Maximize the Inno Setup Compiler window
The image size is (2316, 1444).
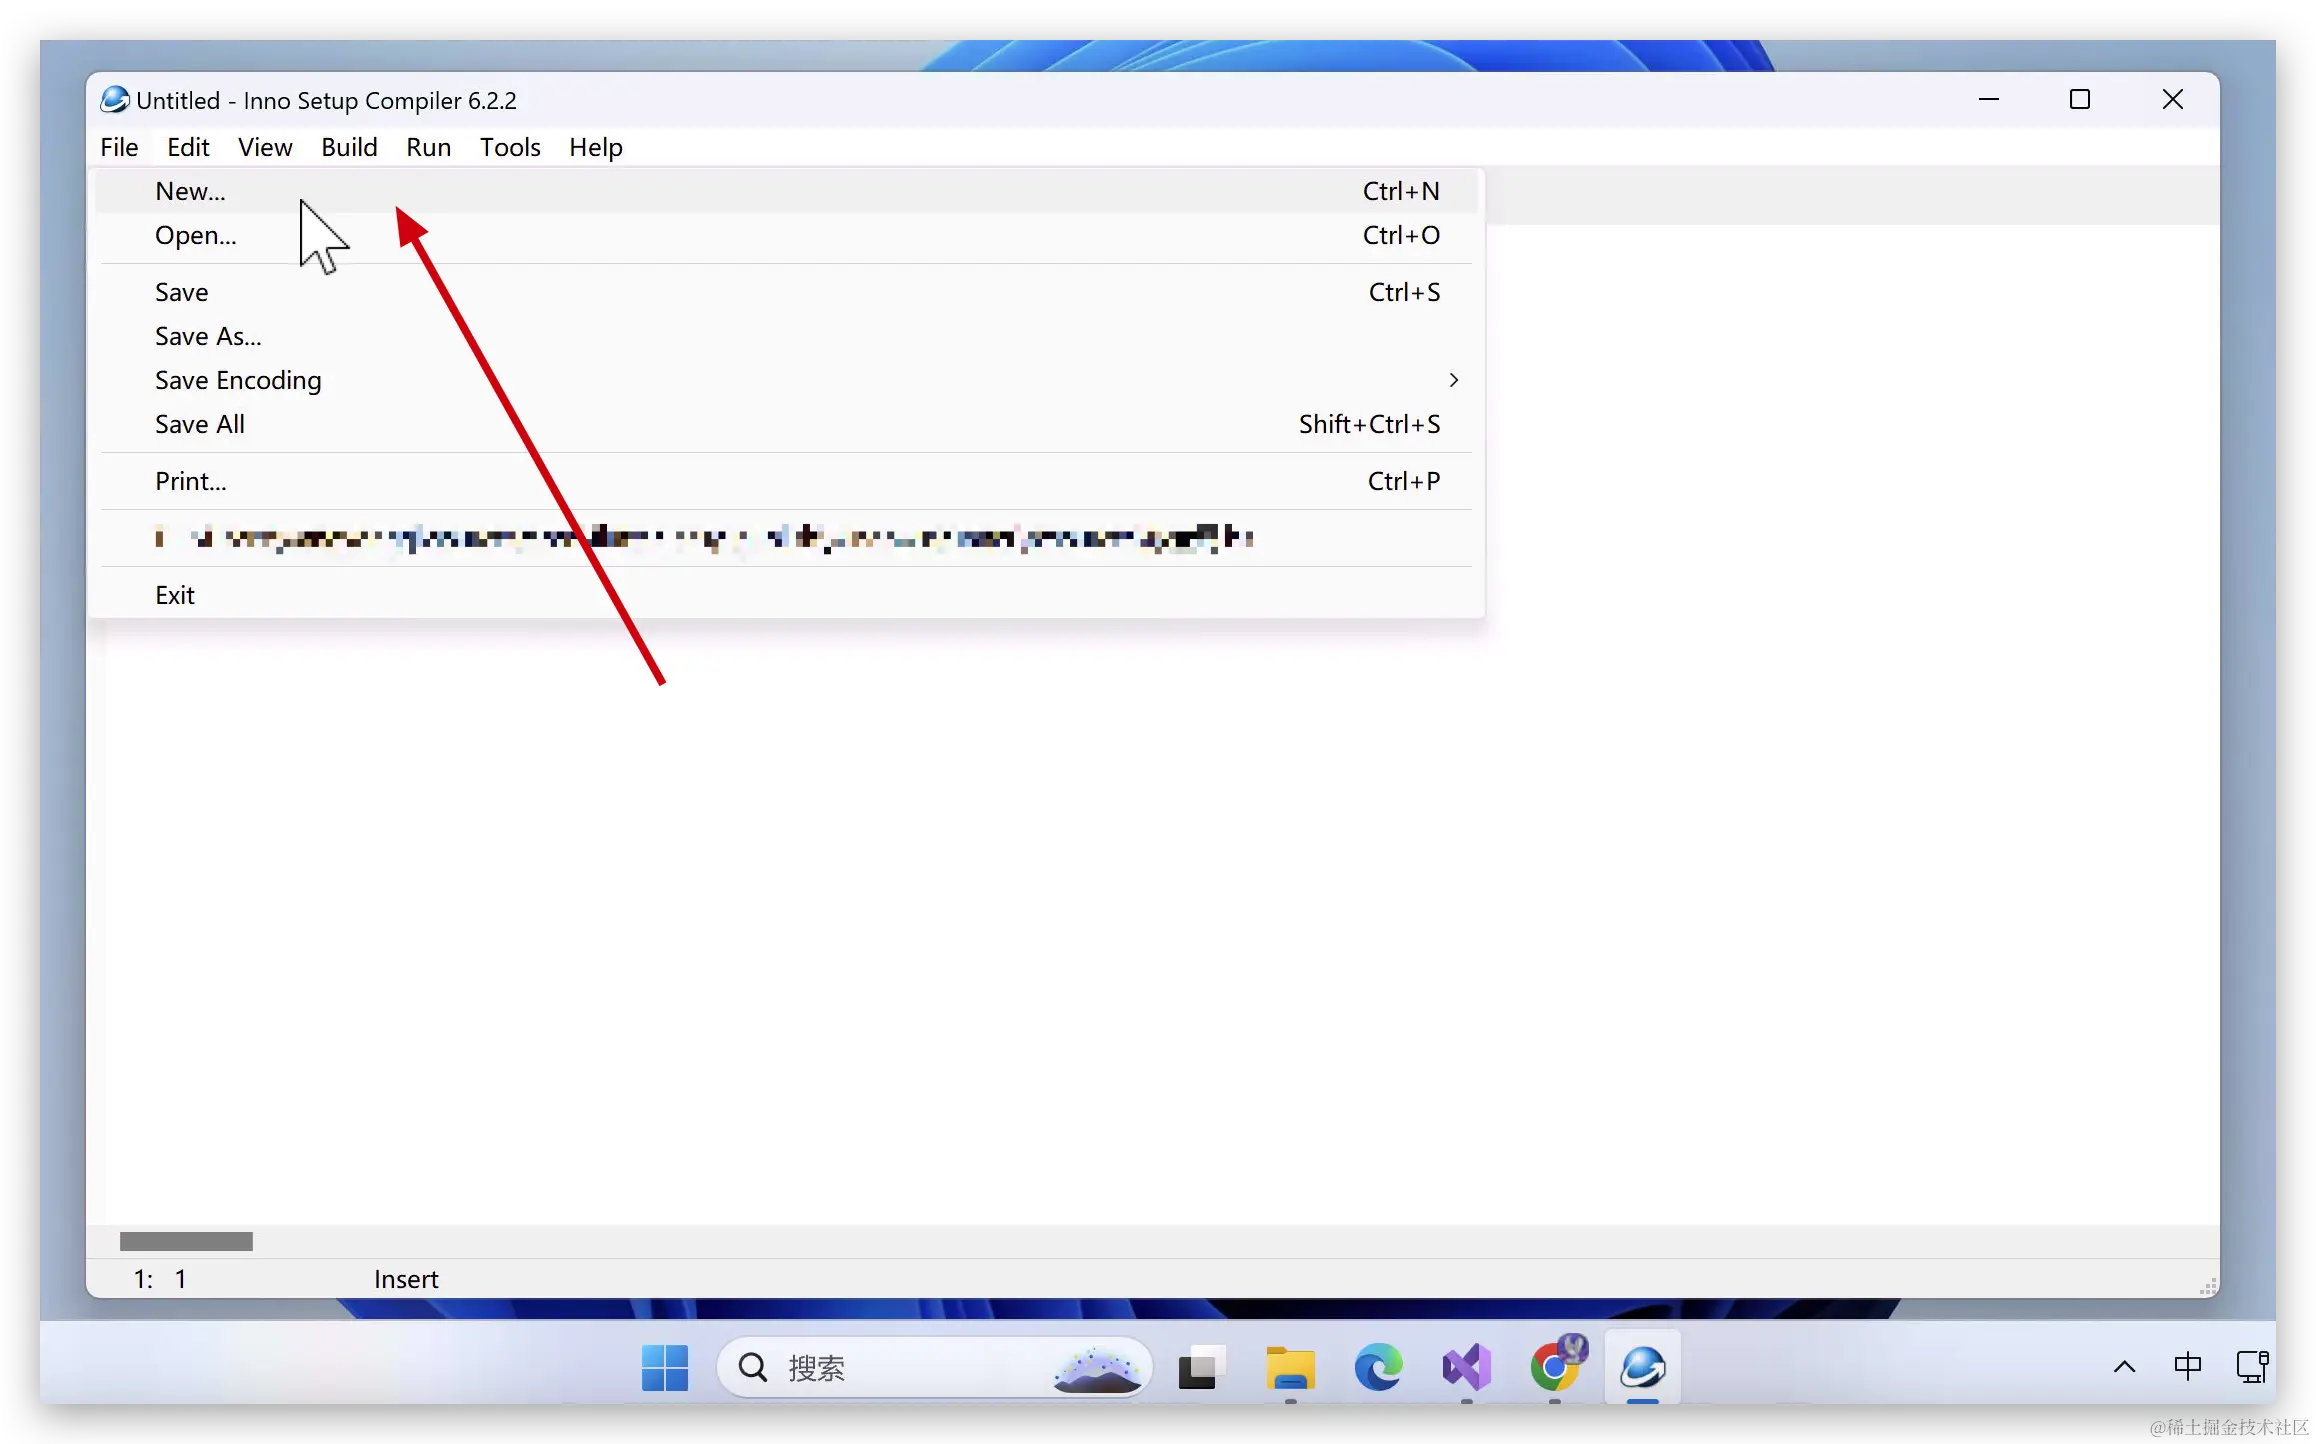click(x=2080, y=99)
